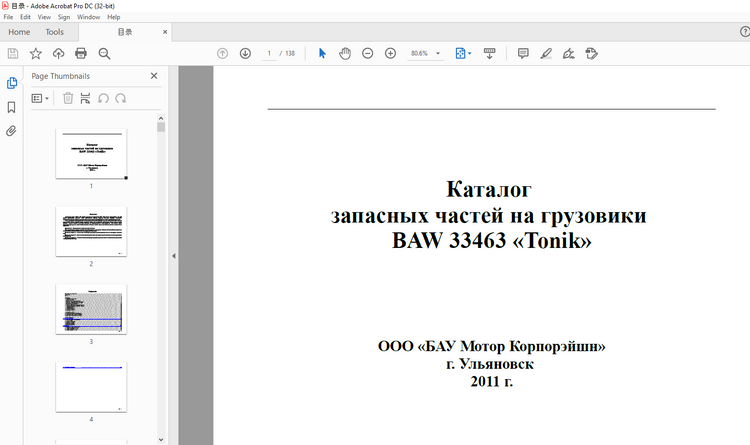Click the Print file icon
This screenshot has width=750, height=445.
tap(81, 53)
